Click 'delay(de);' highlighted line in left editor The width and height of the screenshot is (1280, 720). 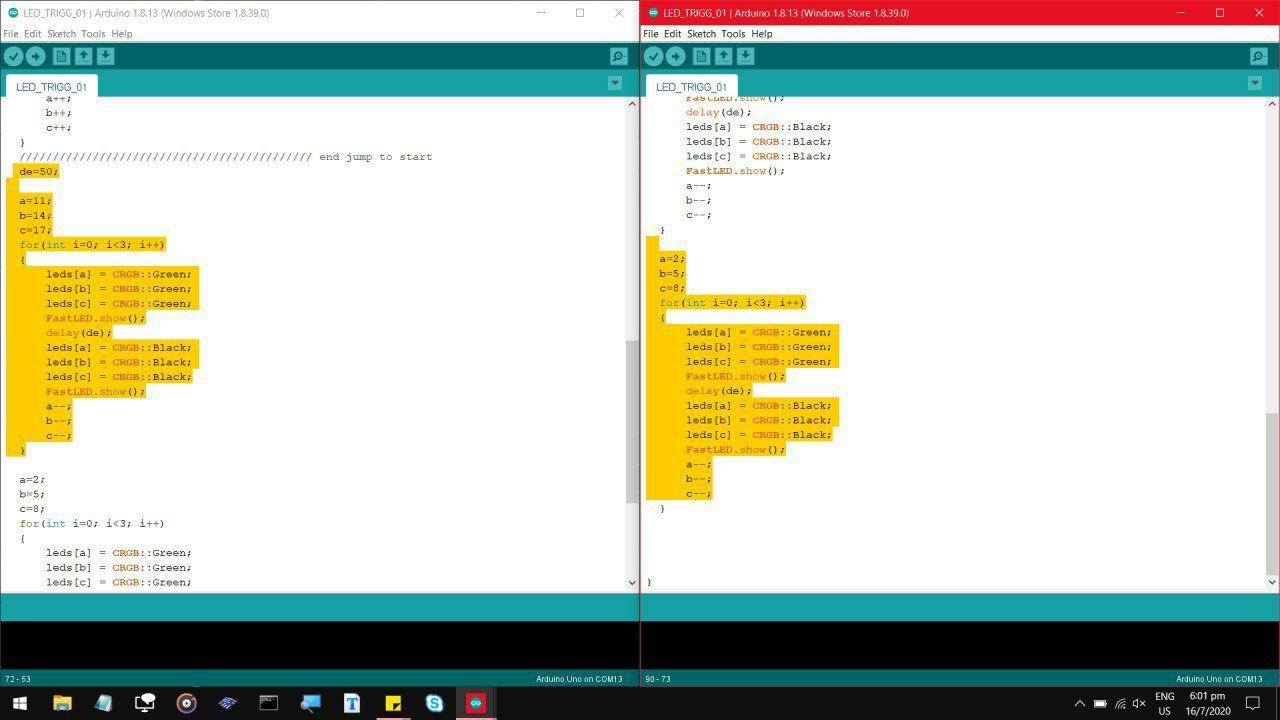79,333
